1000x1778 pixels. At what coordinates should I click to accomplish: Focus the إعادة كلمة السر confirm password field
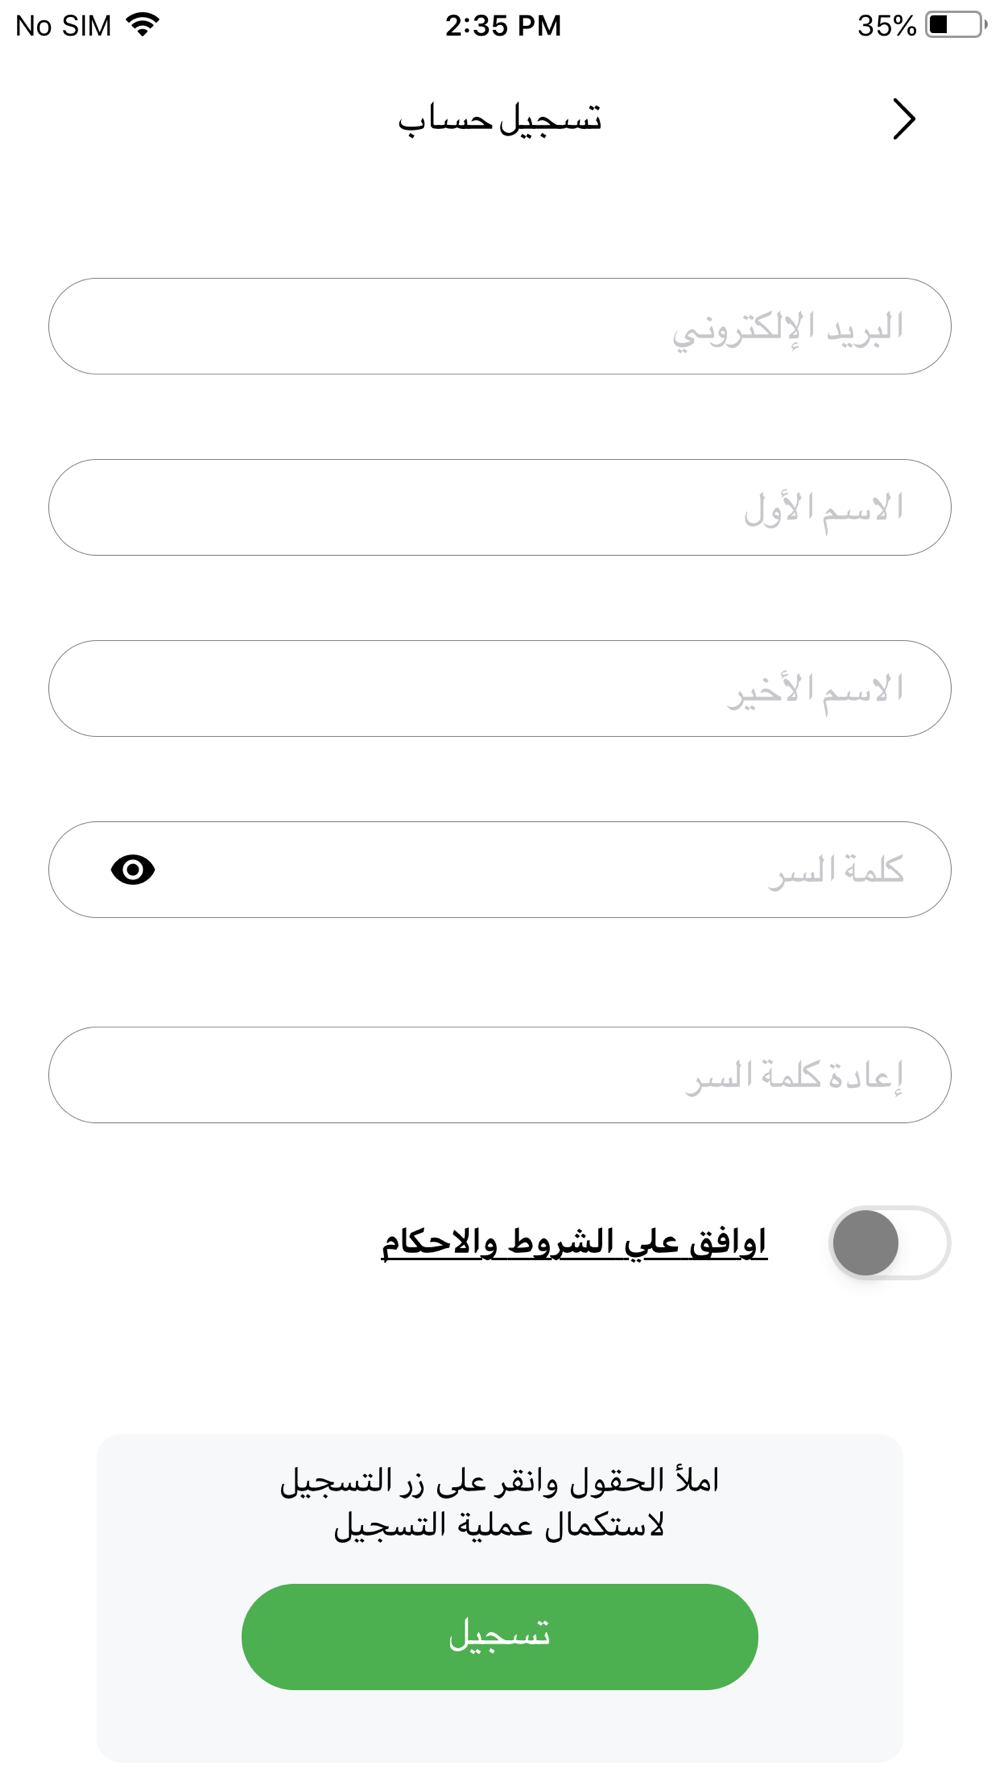[x=500, y=1075]
